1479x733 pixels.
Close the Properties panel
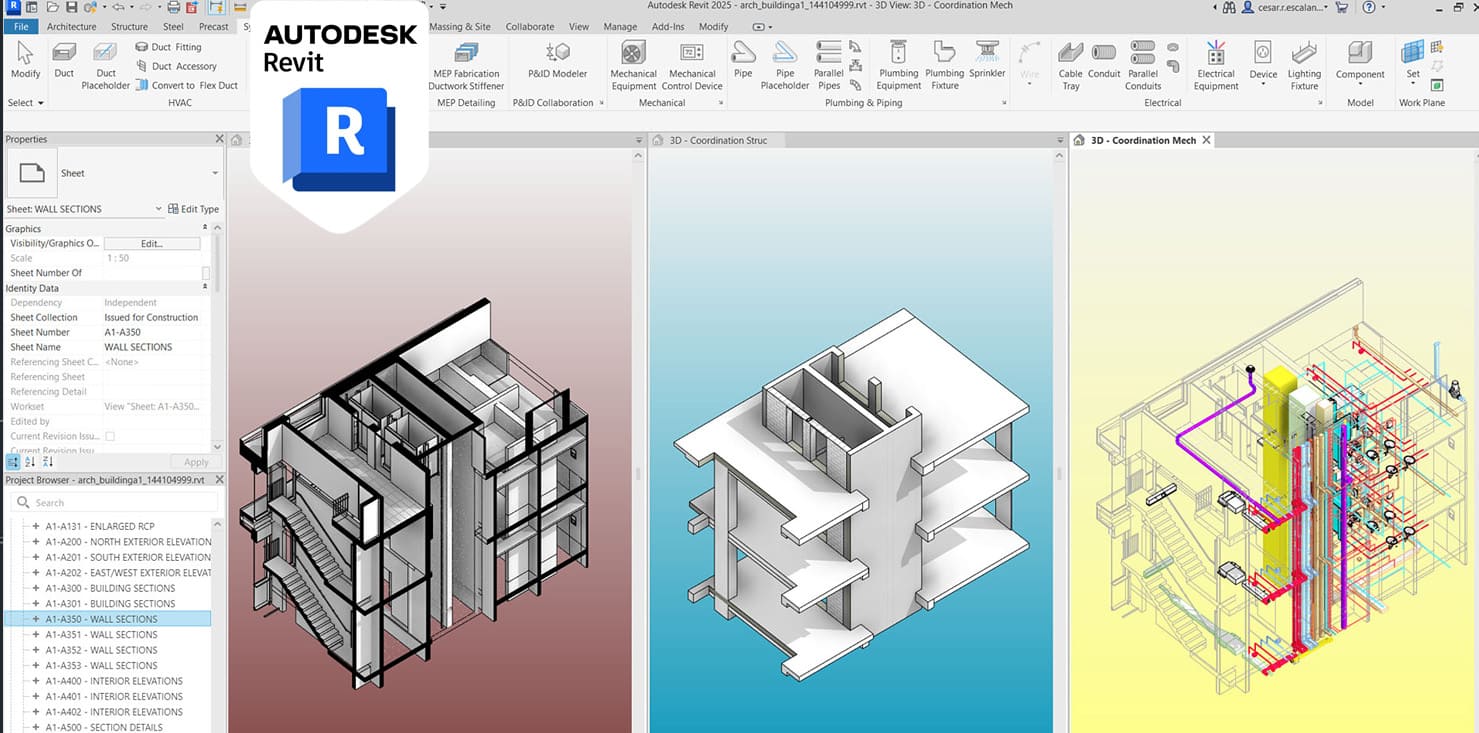pyautogui.click(x=219, y=139)
